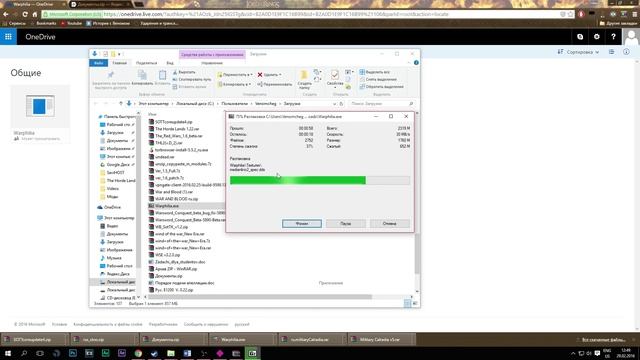Click the browser home icon
640x360 pixels.
pyautogui.click(x=35, y=14)
